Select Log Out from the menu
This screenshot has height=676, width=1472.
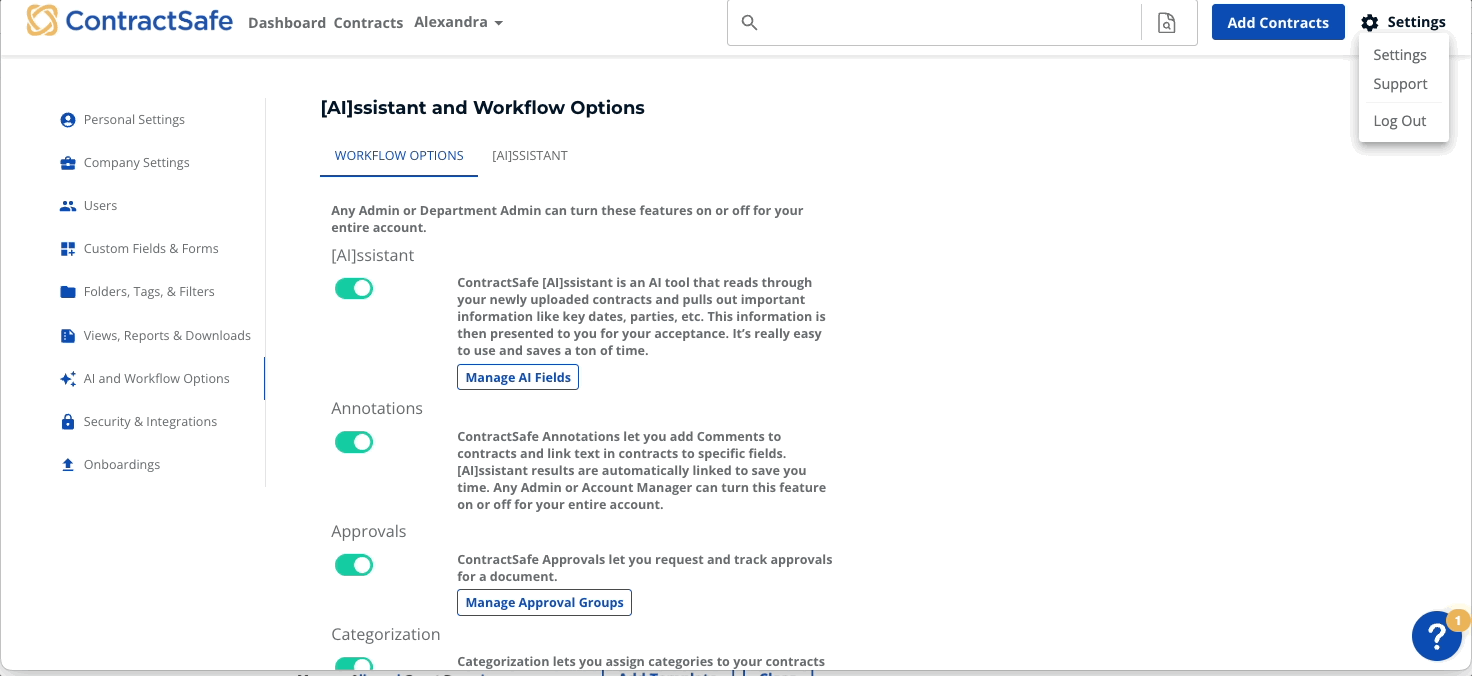[x=1400, y=120]
